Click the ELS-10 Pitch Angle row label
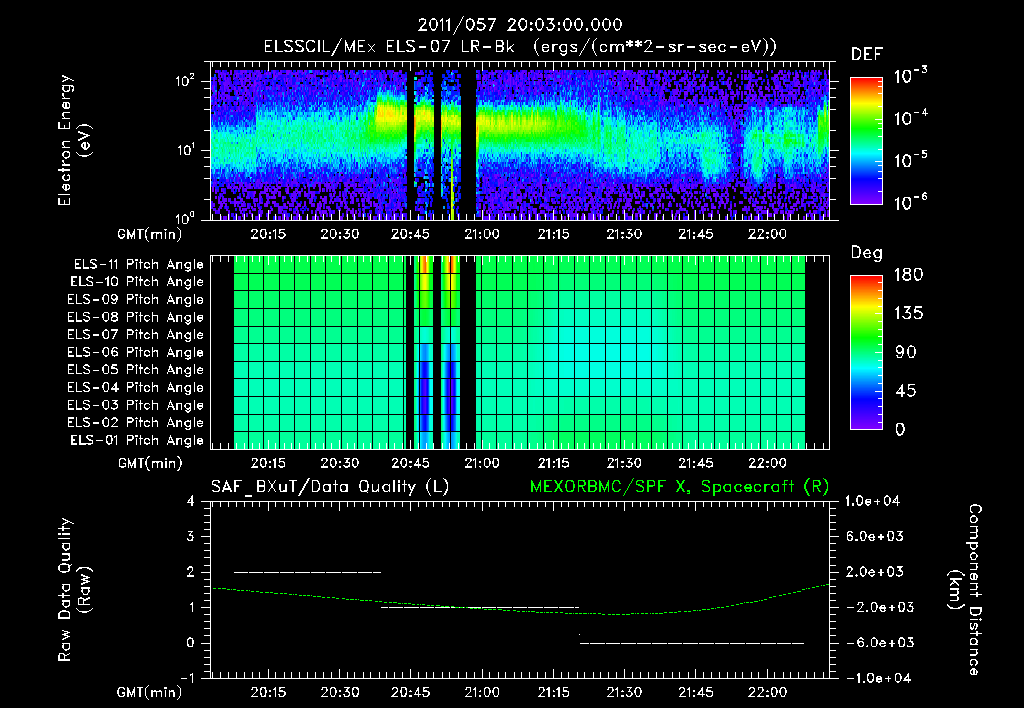This screenshot has width=1024, height=708. [136, 282]
